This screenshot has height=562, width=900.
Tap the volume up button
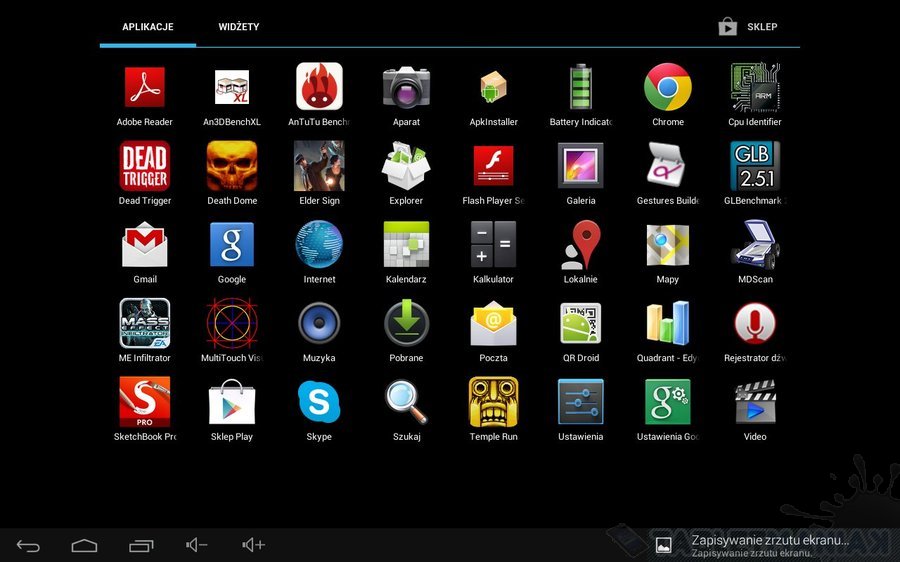(x=254, y=545)
